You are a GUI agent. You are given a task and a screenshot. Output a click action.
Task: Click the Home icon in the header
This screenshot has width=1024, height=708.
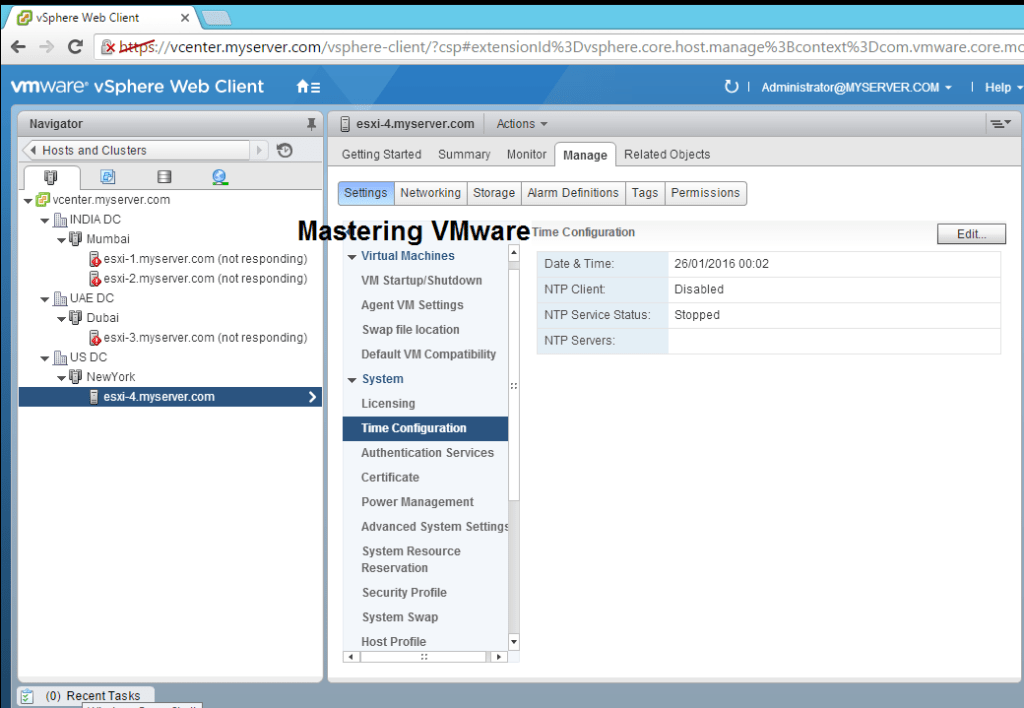[x=301, y=86]
